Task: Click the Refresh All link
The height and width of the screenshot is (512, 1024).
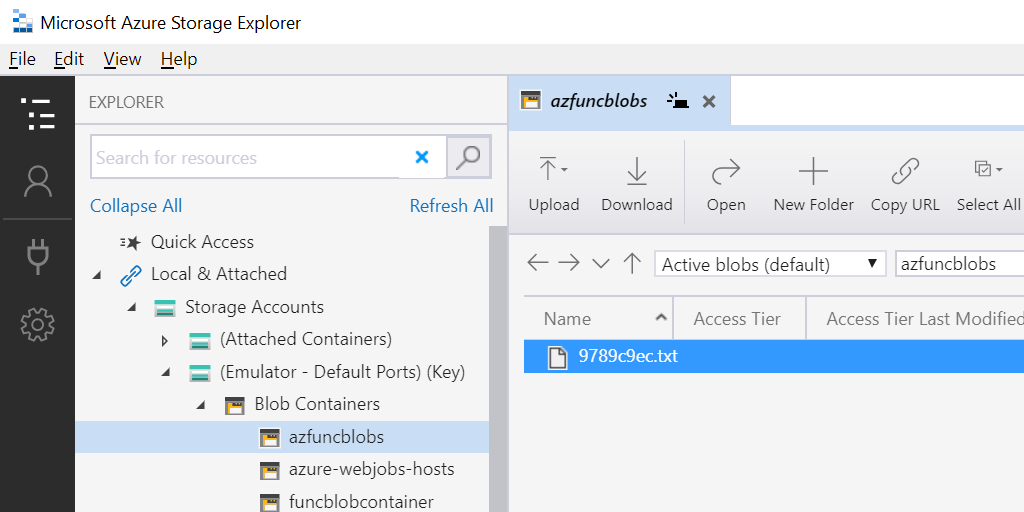Action: [451, 206]
